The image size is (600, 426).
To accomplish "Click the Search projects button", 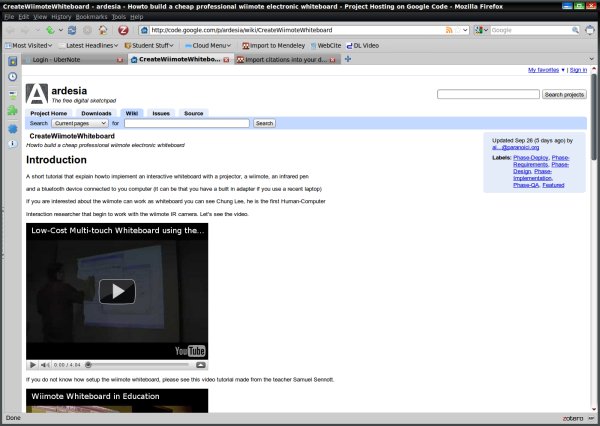I will 563,94.
